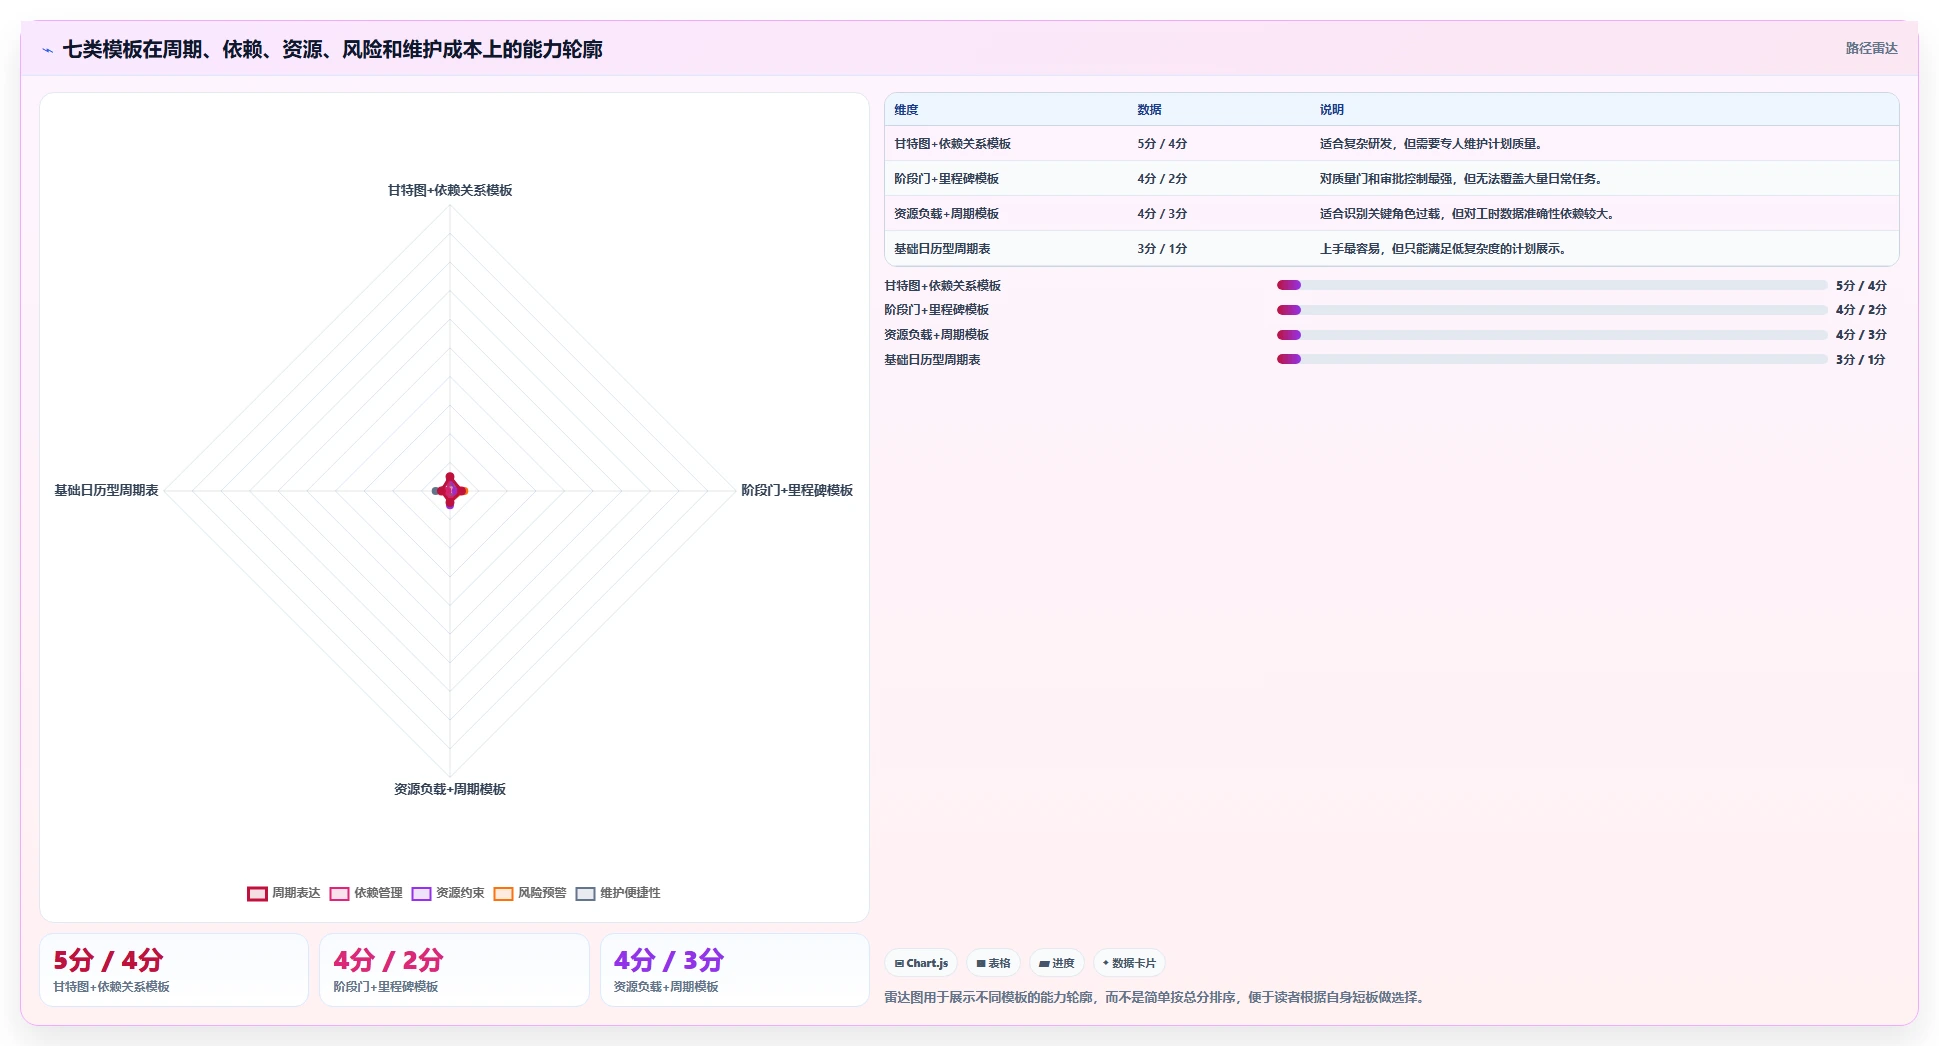The height and width of the screenshot is (1046, 1939).
Task: Click the chart title 七类模板...能力轮廓
Action: (333, 49)
